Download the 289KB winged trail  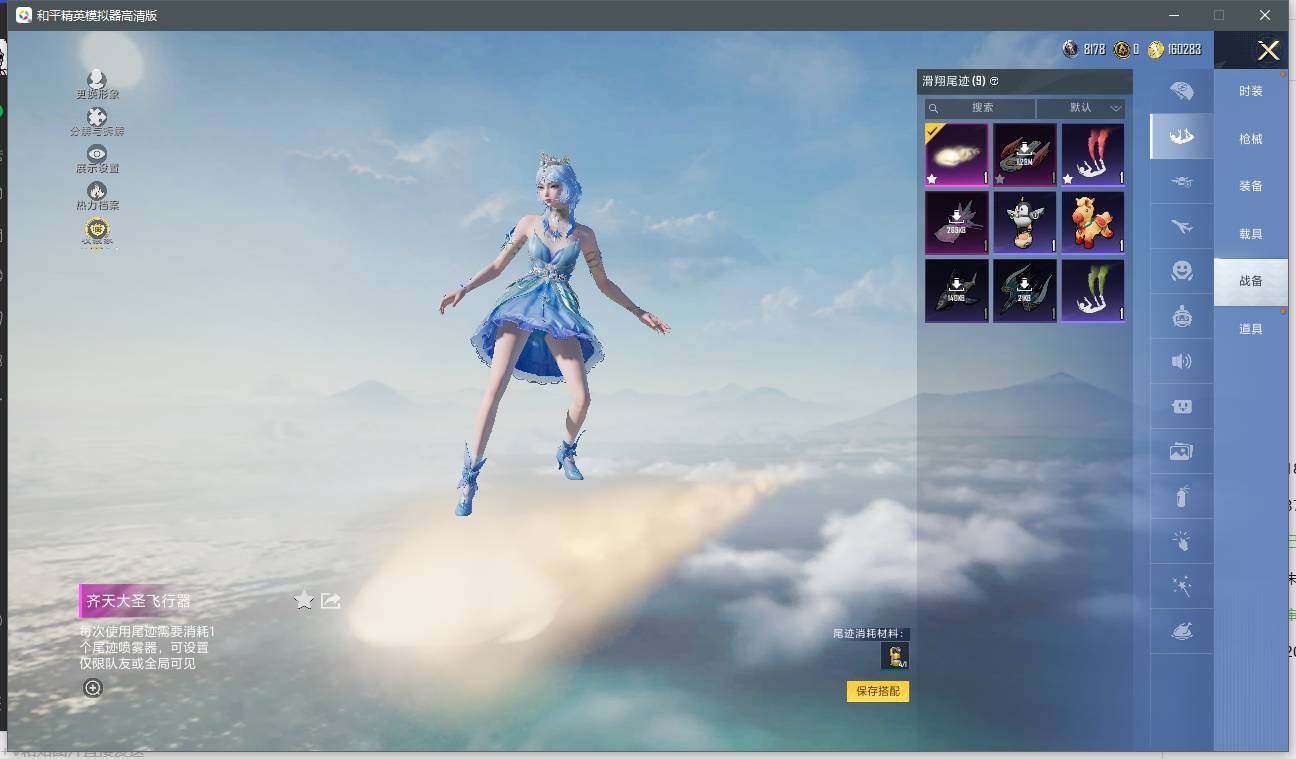[957, 223]
